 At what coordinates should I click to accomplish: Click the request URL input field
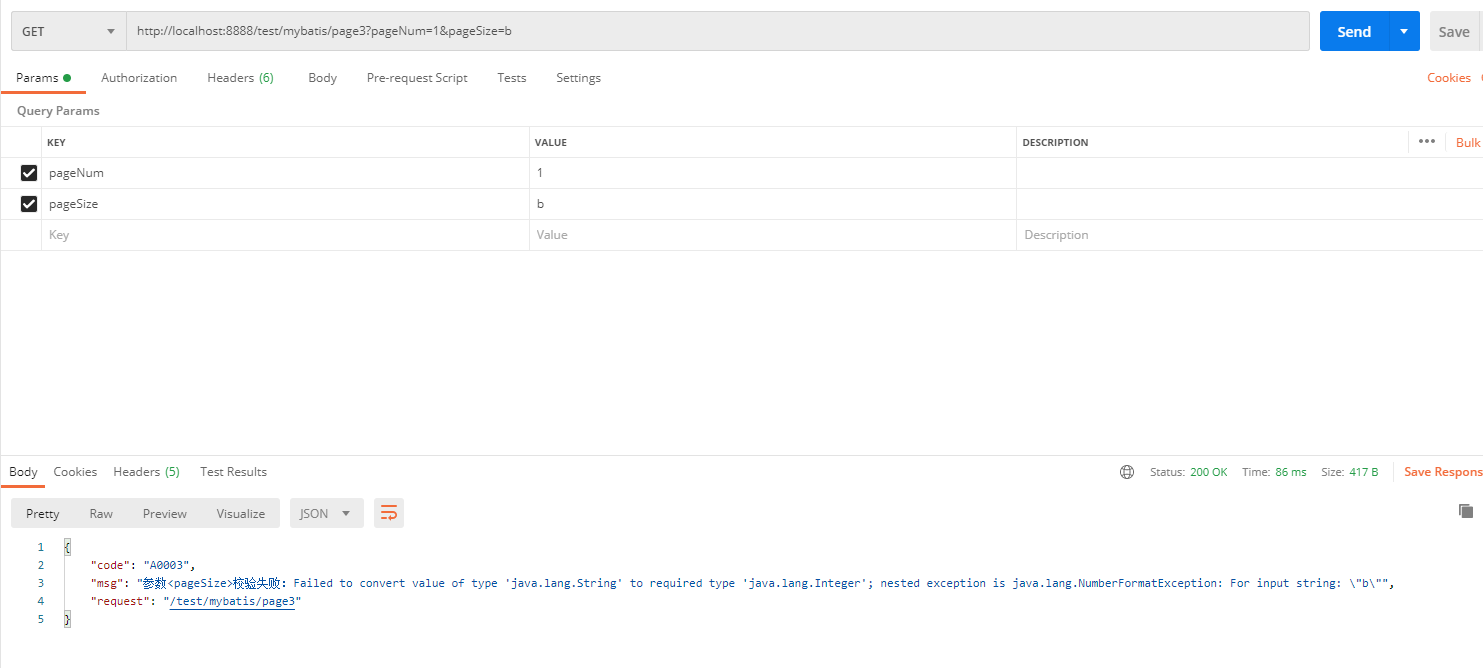click(718, 31)
